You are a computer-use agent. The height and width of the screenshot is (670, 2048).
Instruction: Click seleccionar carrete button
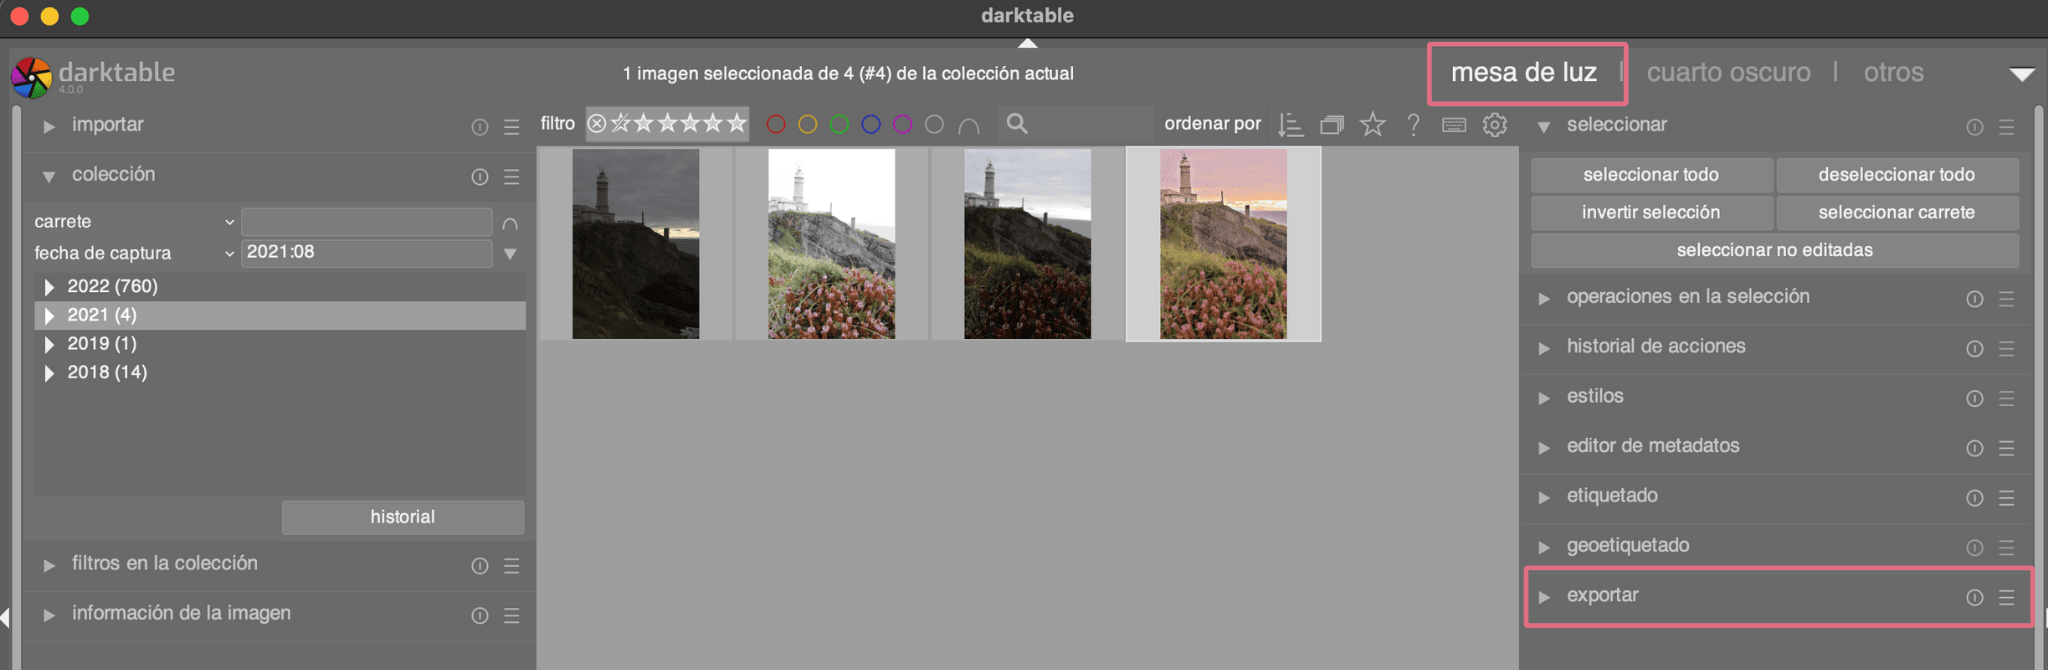1897,213
